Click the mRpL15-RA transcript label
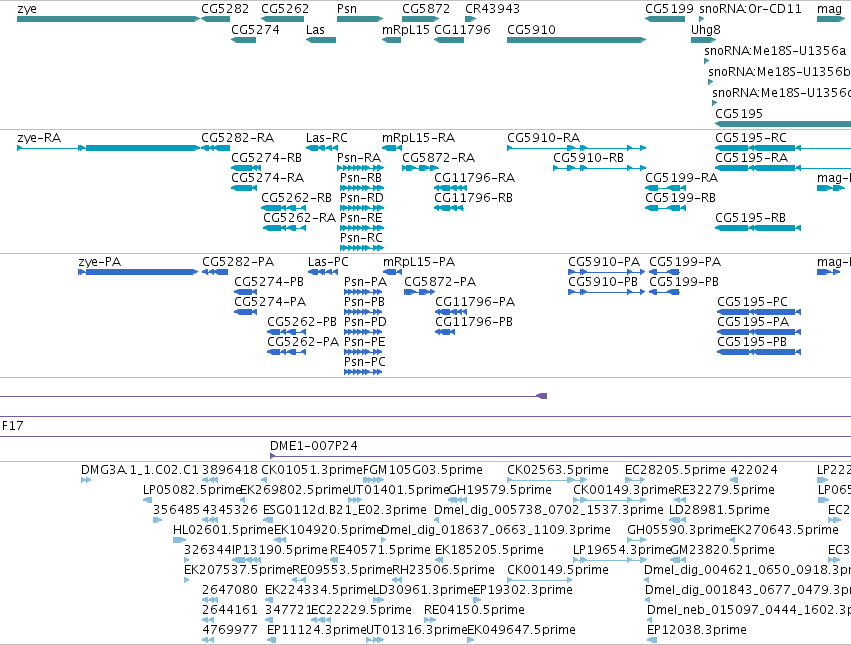 (418, 138)
